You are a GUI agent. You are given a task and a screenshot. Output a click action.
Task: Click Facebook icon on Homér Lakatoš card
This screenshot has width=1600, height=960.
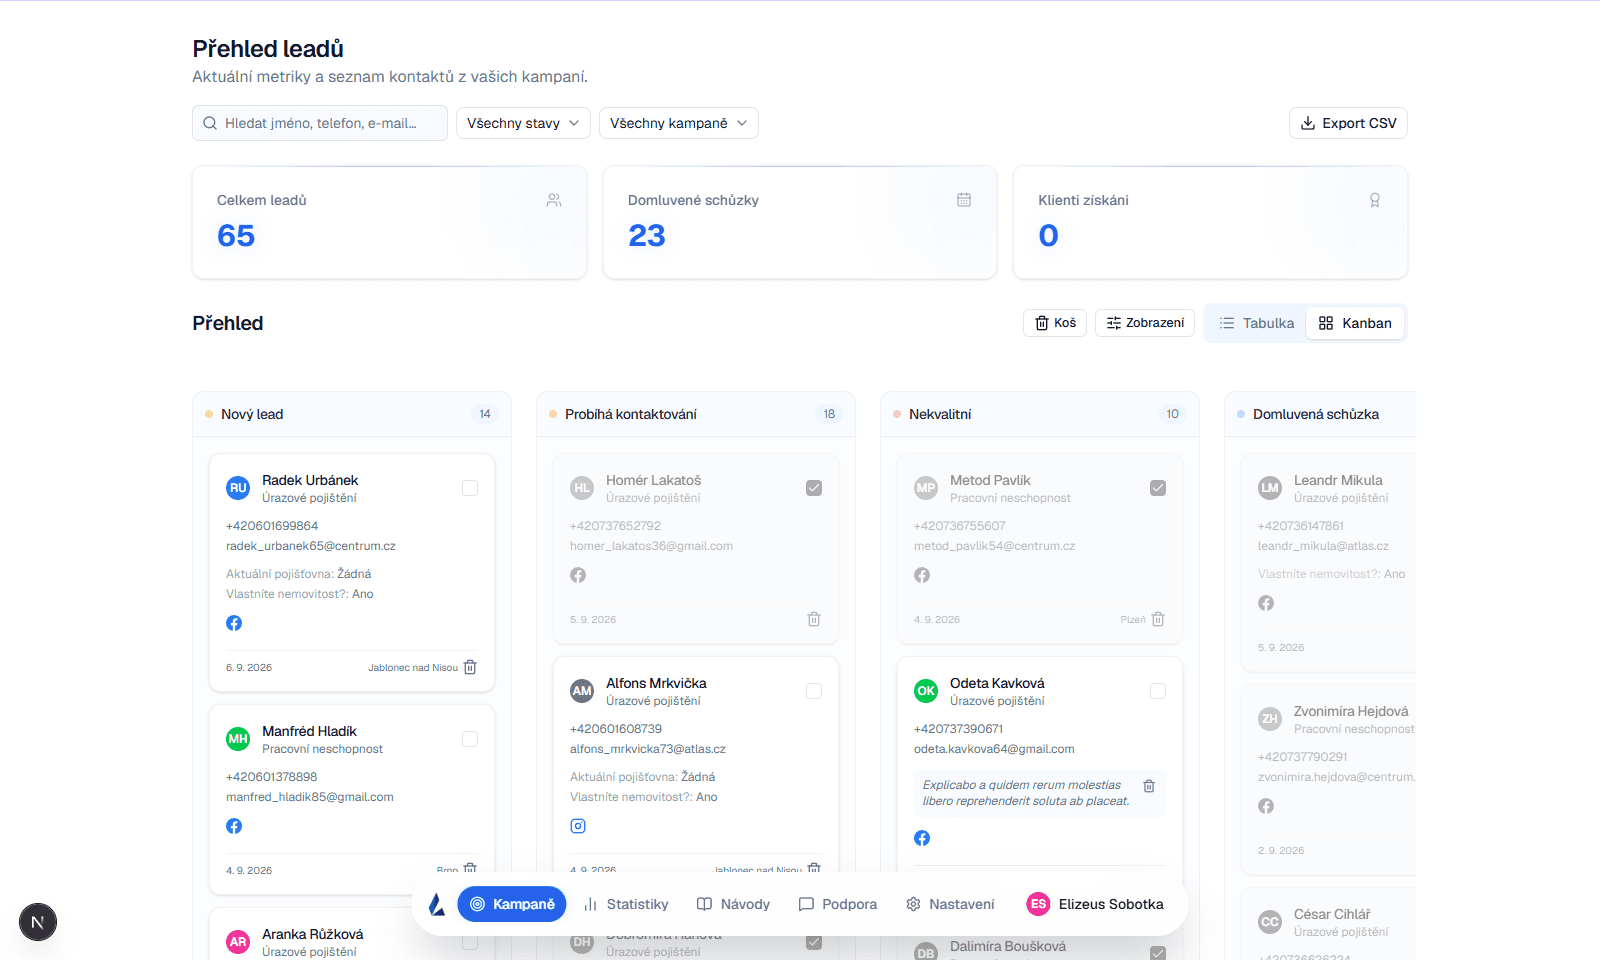click(x=578, y=575)
